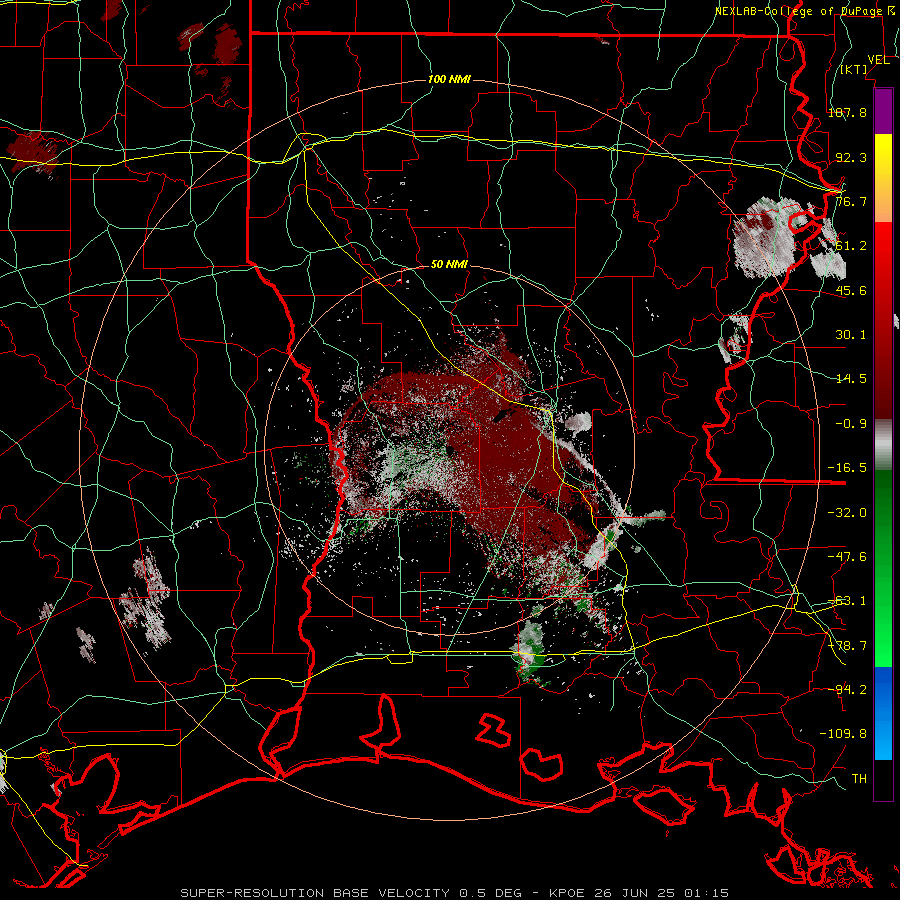This screenshot has width=900, height=900.
Task: Click the black TH segment of color bar
Action: [x=883, y=779]
